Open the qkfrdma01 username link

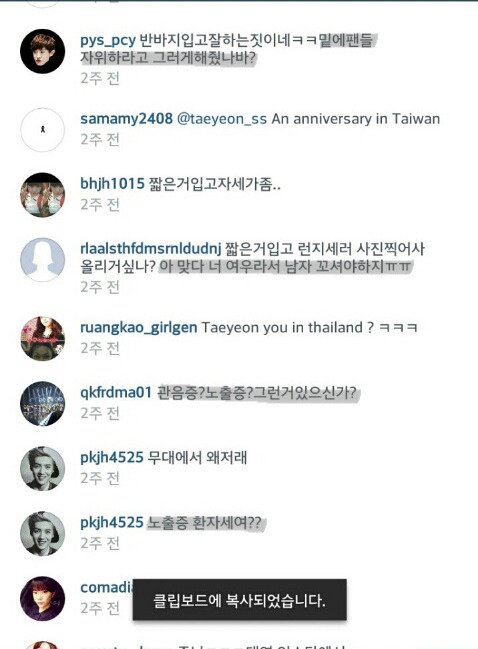click(x=116, y=392)
